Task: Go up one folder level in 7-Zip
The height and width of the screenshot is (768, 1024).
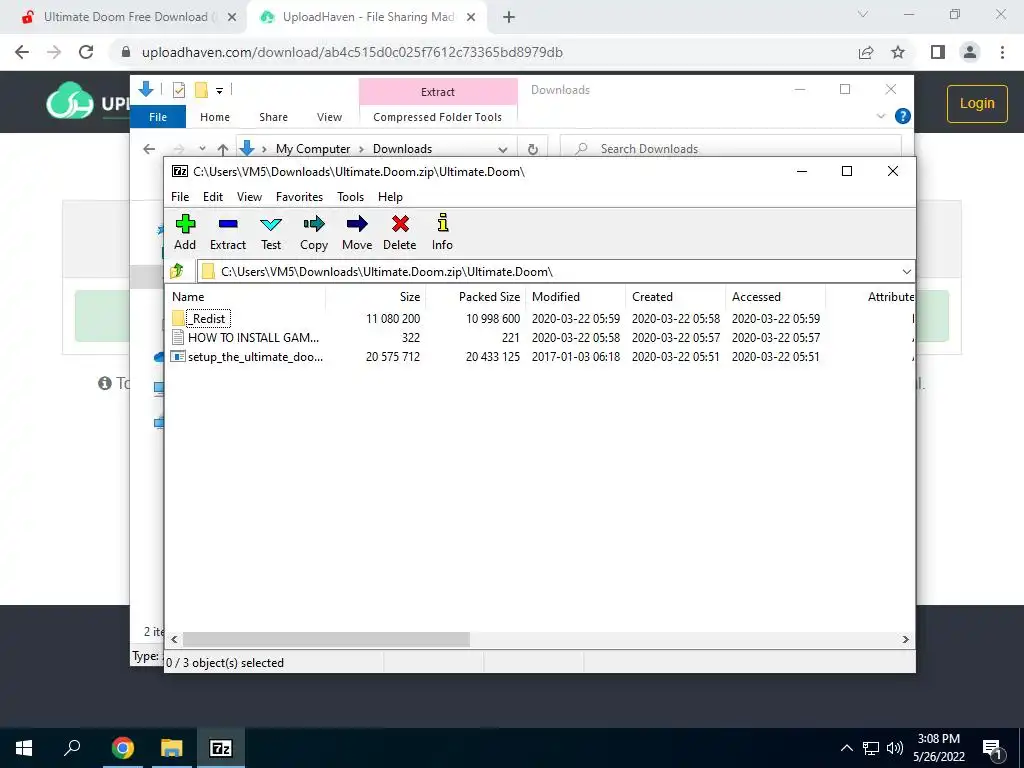Action: point(177,271)
